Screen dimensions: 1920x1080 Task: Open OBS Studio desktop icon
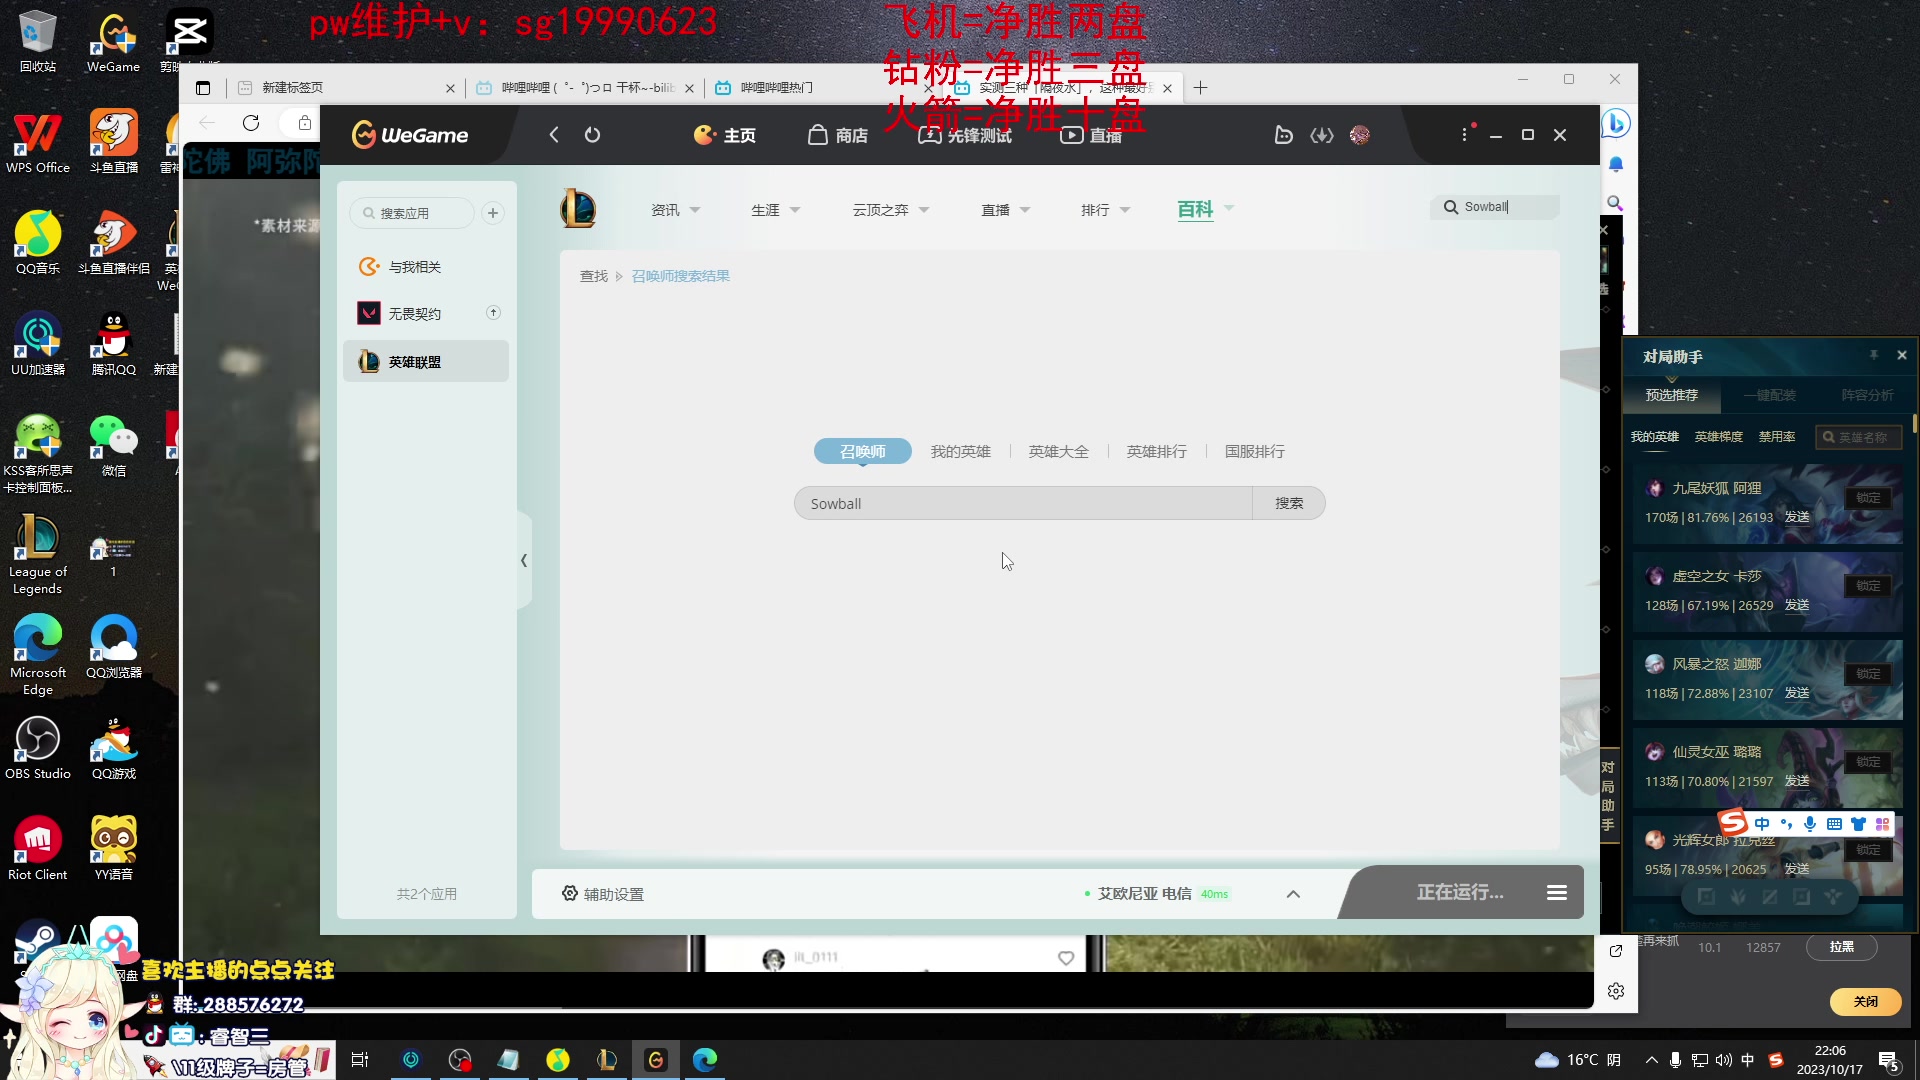click(x=38, y=749)
